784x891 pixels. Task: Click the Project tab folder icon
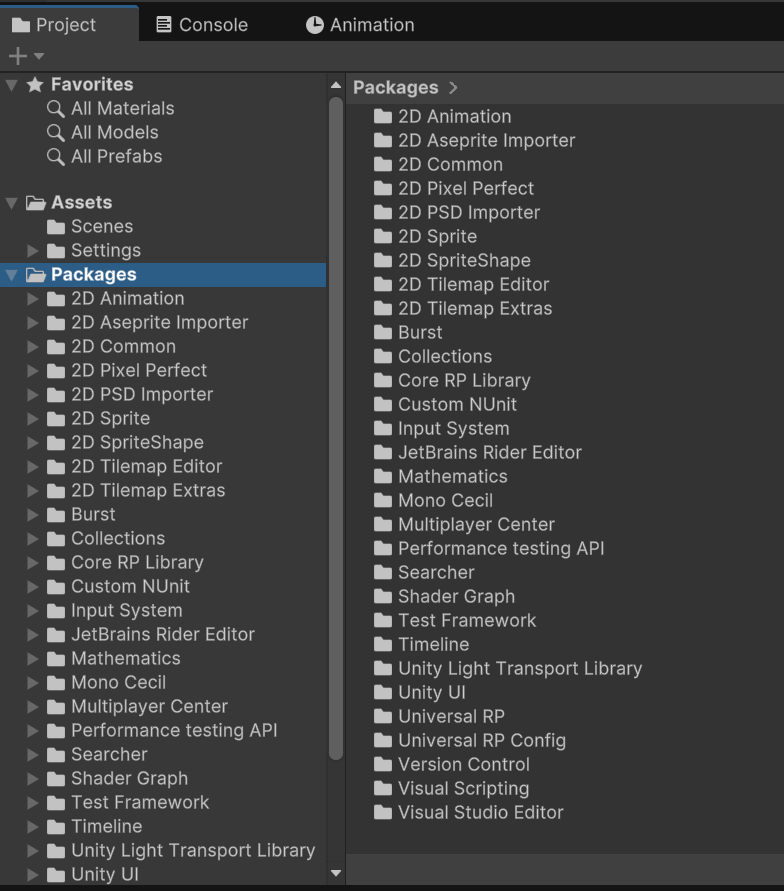pyautogui.click(x=21, y=25)
